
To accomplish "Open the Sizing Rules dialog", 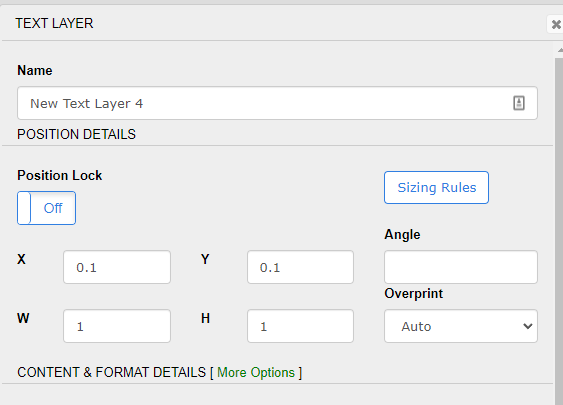I will point(436,187).
